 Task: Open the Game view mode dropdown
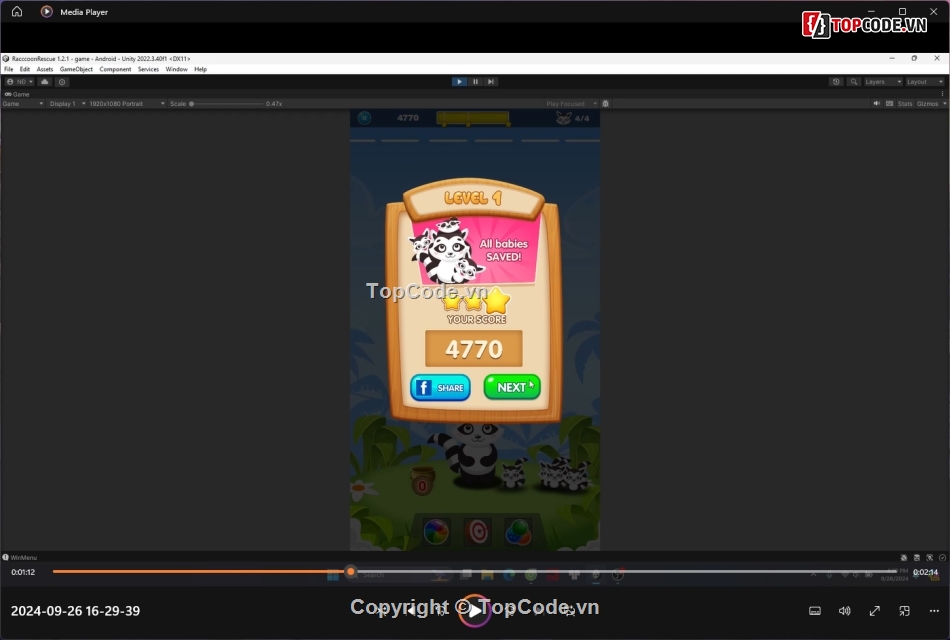[23, 104]
